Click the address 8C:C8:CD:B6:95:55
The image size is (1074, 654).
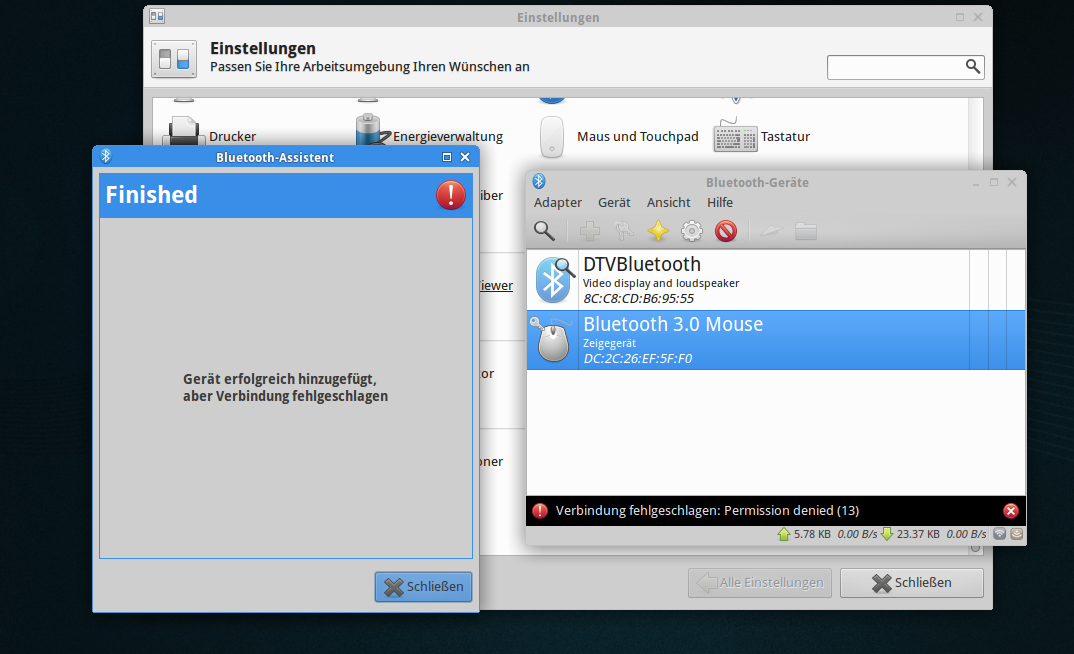point(638,299)
